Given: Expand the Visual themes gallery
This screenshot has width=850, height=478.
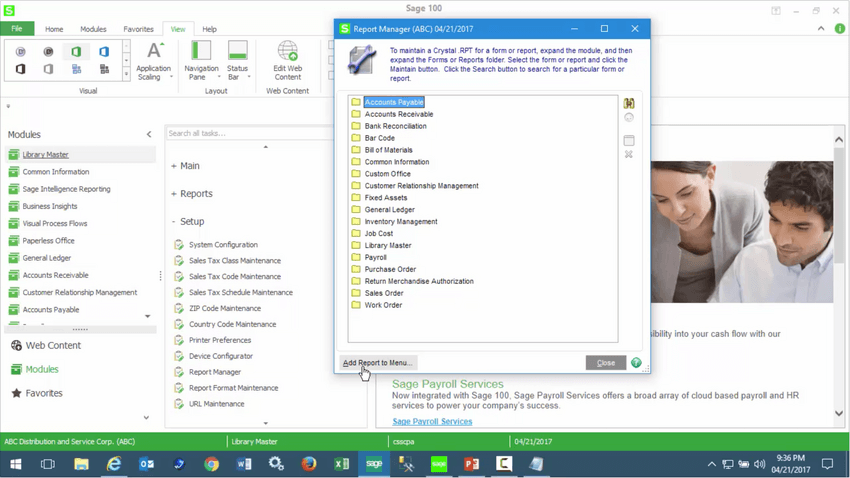Looking at the screenshot, I should (126, 74).
